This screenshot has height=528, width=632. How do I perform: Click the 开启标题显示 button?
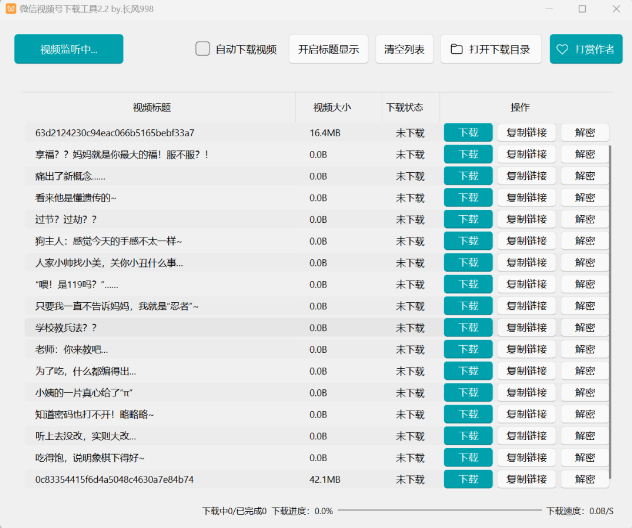point(328,49)
